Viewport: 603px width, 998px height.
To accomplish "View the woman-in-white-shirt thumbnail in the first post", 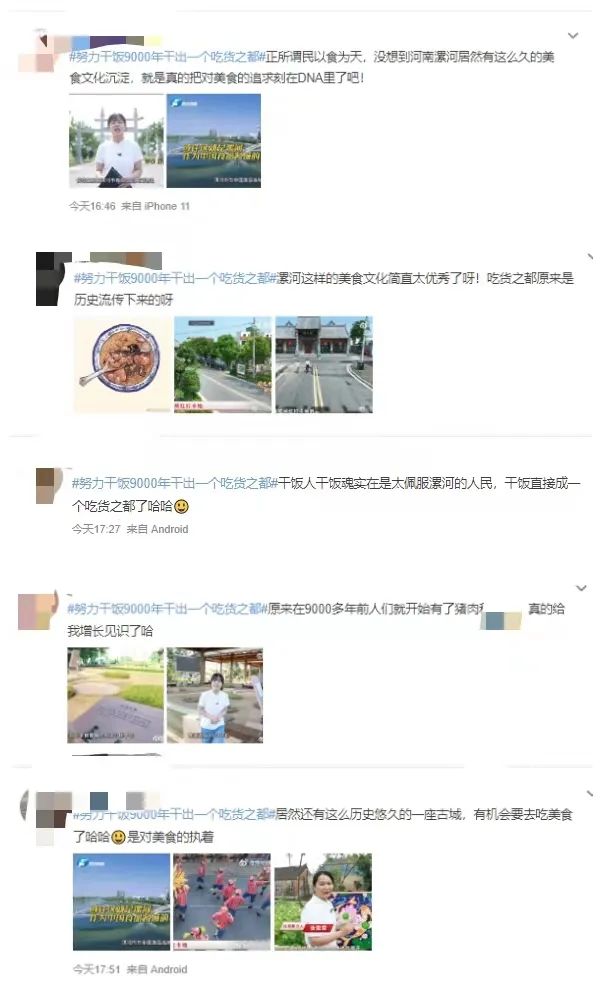I will [x=117, y=141].
